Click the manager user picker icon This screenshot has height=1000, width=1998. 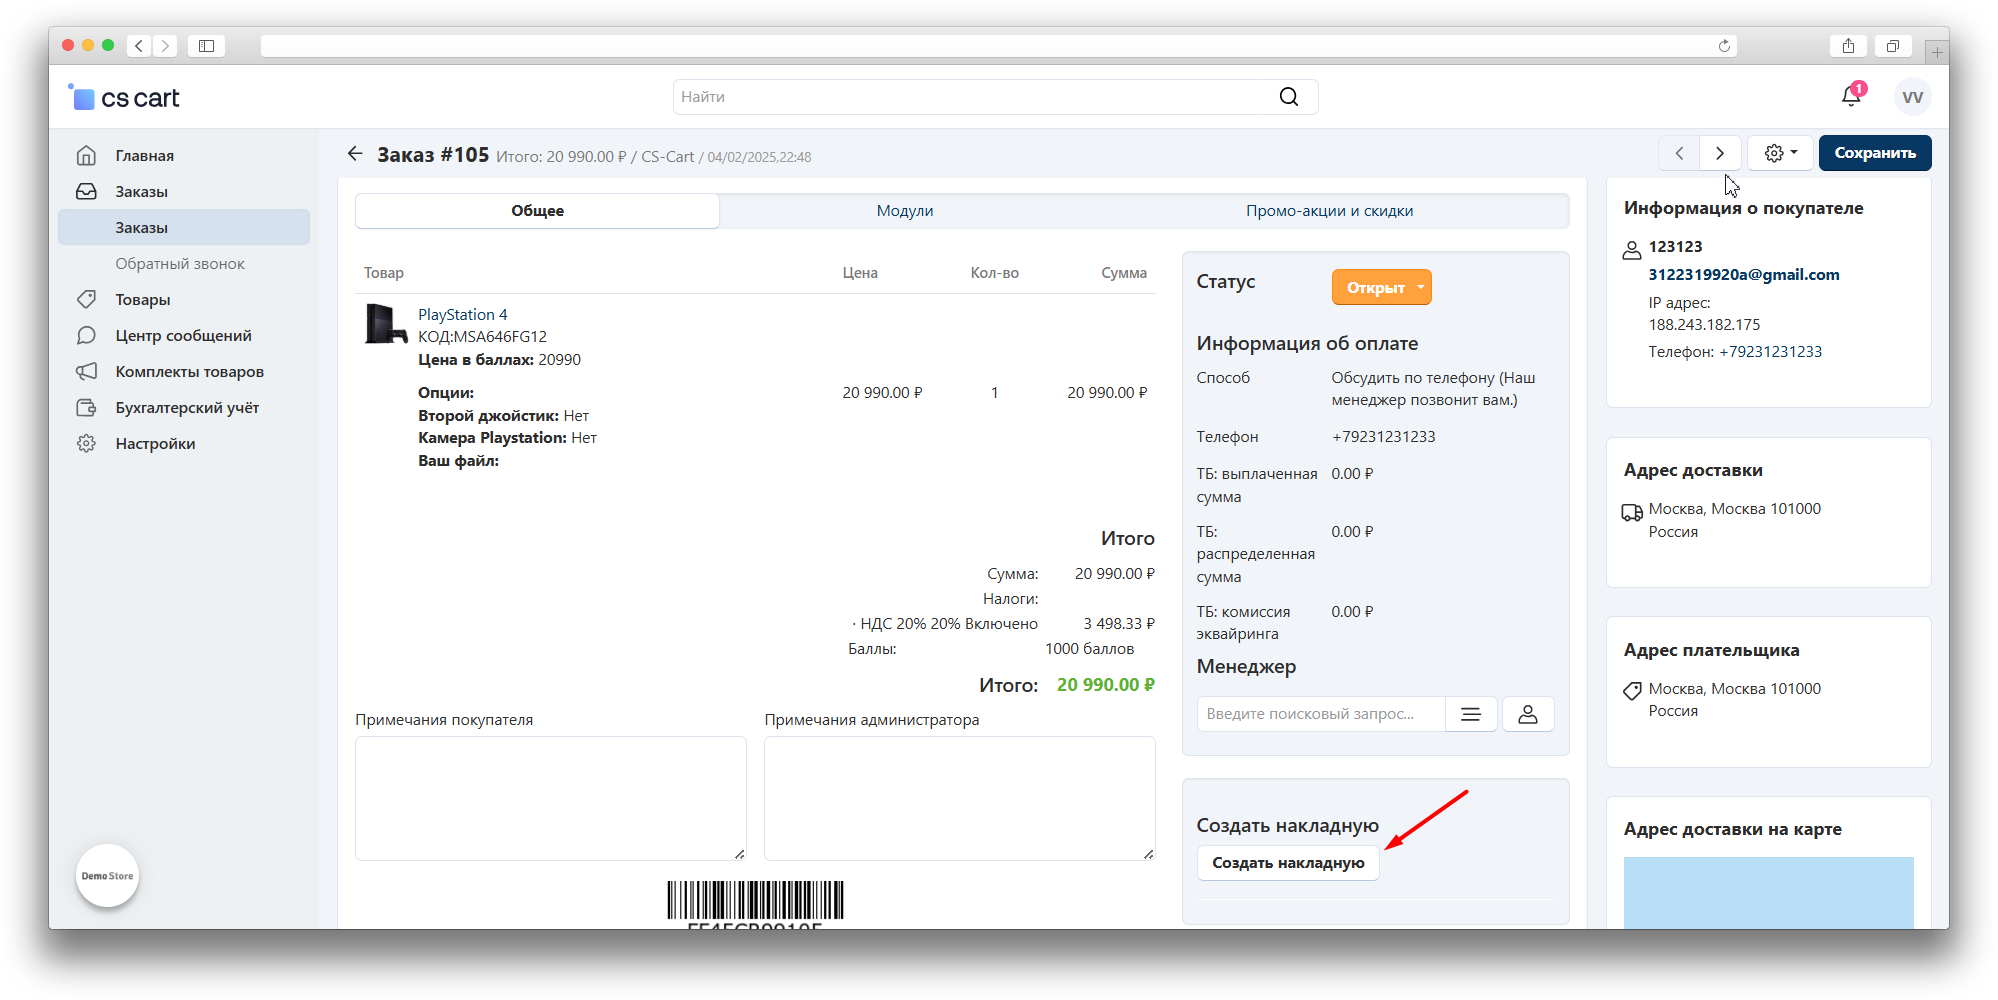tap(1527, 714)
